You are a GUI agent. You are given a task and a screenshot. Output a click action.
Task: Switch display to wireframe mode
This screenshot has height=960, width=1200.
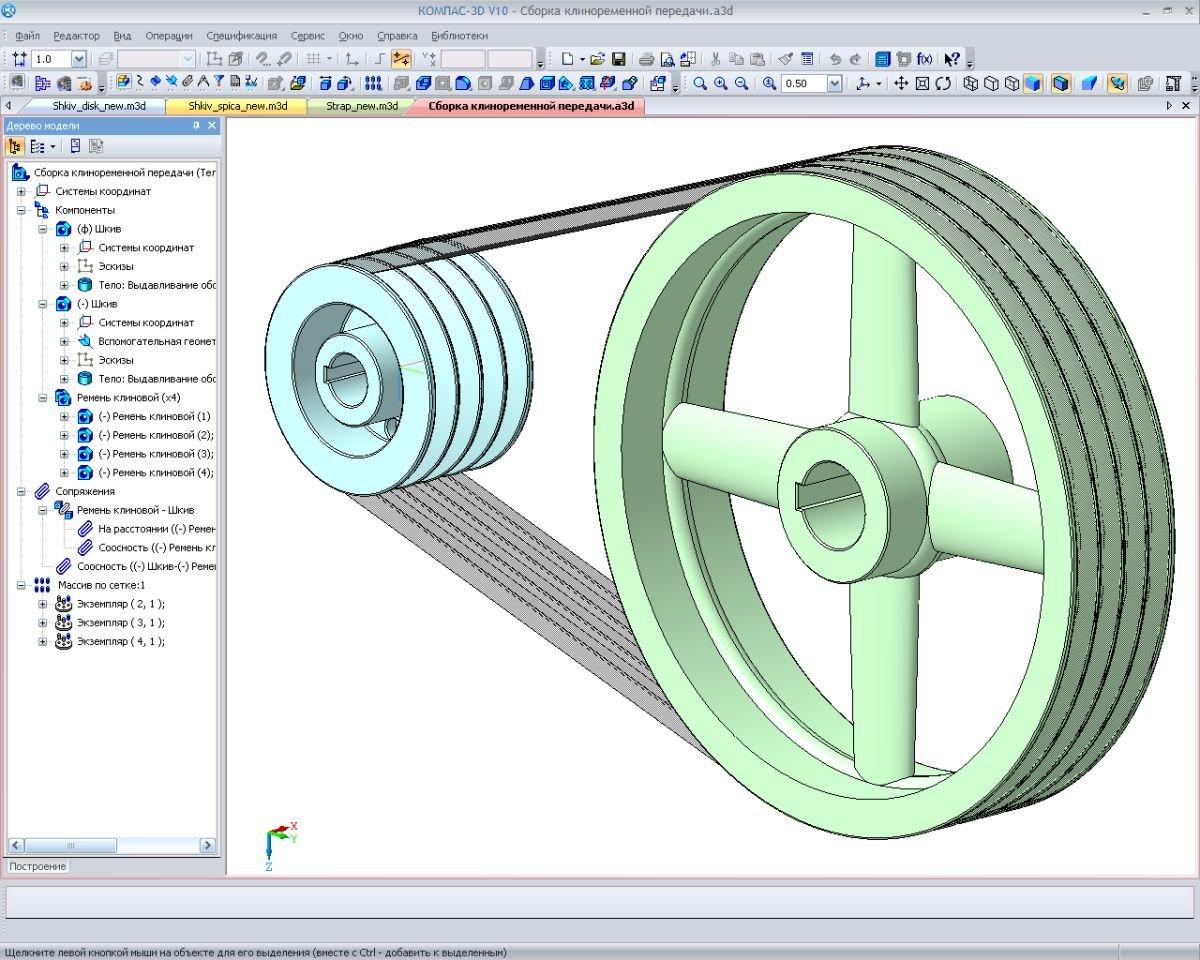[x=970, y=84]
